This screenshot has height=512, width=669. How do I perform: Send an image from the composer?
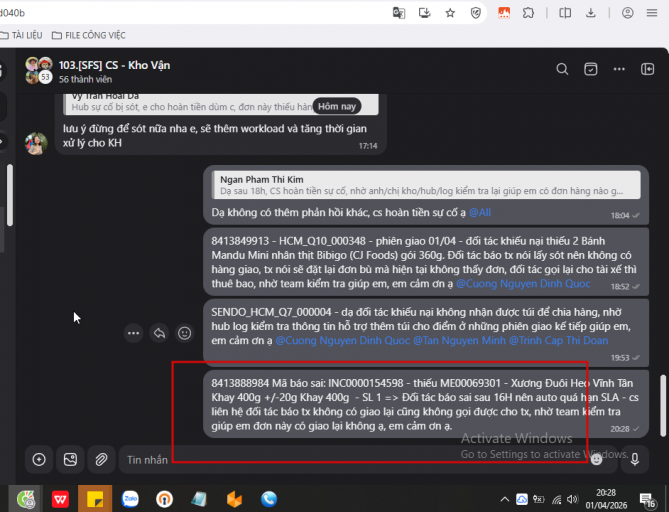[x=70, y=460]
